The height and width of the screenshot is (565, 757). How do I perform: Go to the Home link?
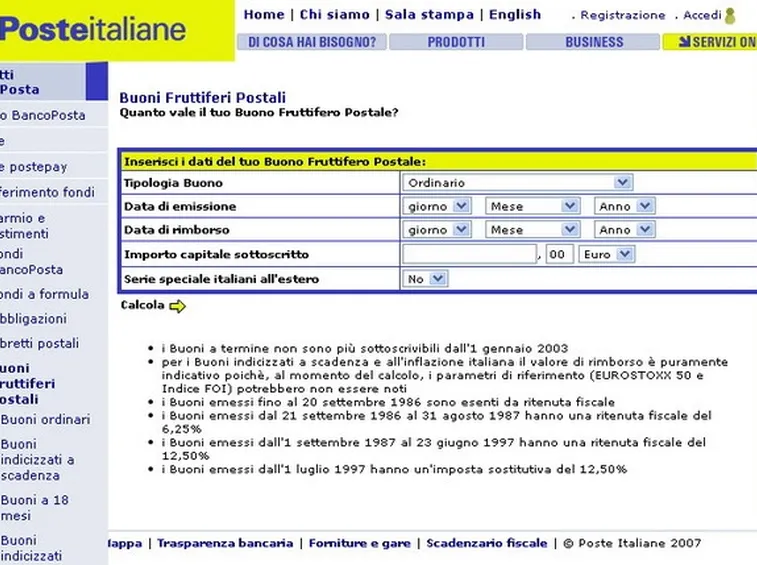coord(264,14)
